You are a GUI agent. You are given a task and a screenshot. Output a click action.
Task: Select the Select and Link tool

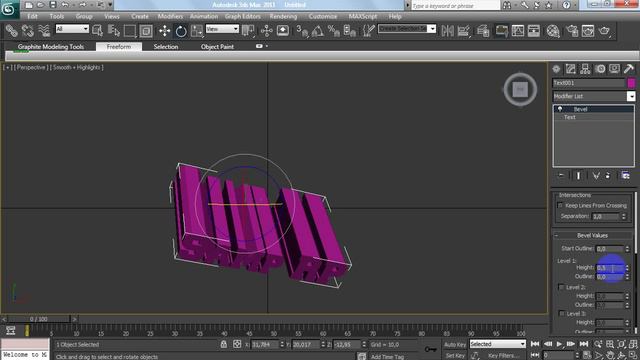coord(11,31)
